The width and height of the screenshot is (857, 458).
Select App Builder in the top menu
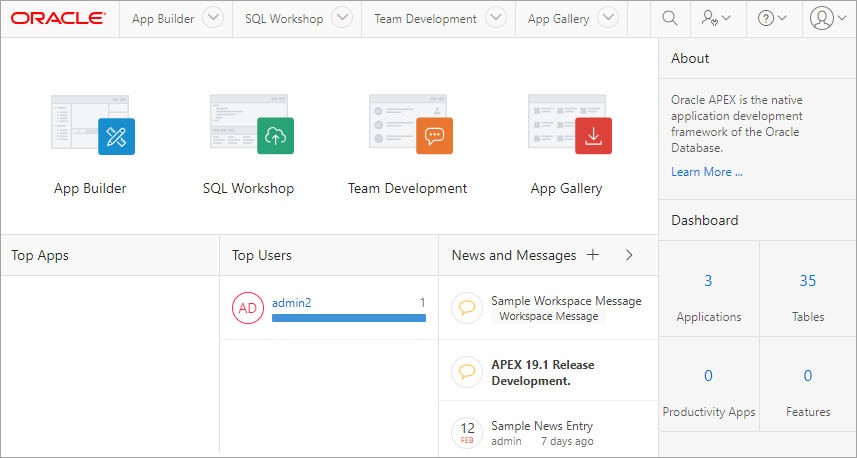(x=163, y=19)
